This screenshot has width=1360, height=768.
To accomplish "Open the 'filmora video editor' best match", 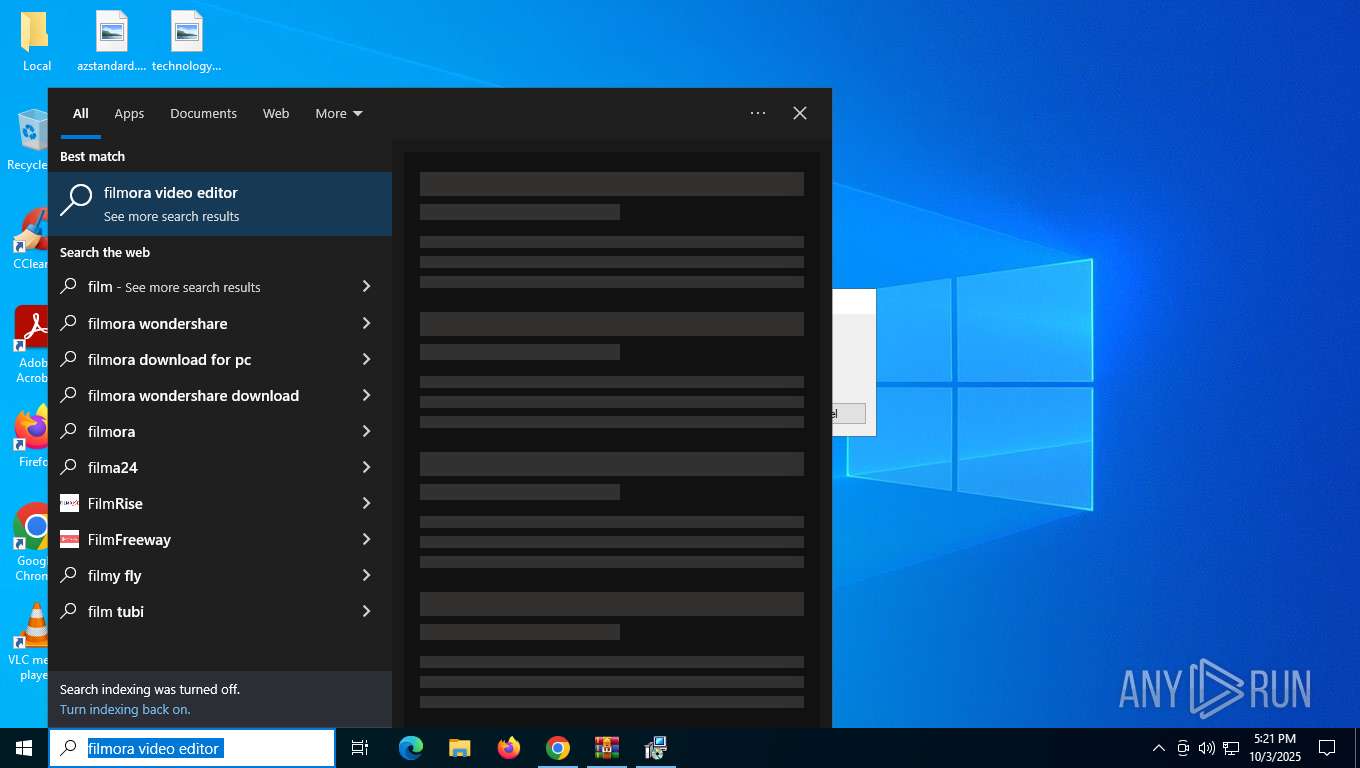I will click(220, 204).
